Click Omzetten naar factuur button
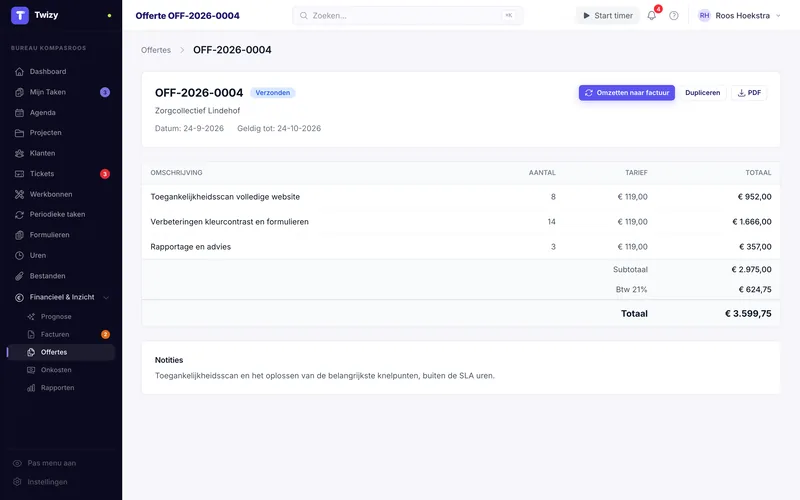800x500 pixels. [x=627, y=93]
